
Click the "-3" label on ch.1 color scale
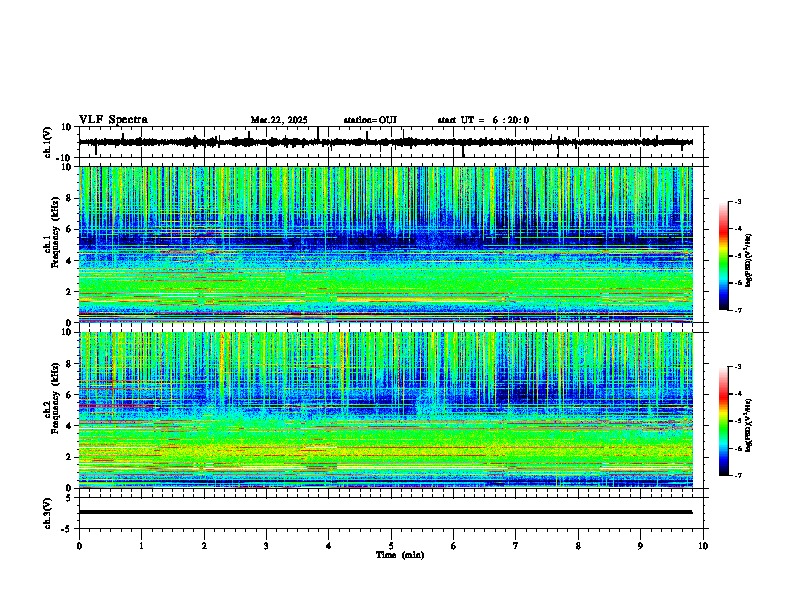click(738, 202)
